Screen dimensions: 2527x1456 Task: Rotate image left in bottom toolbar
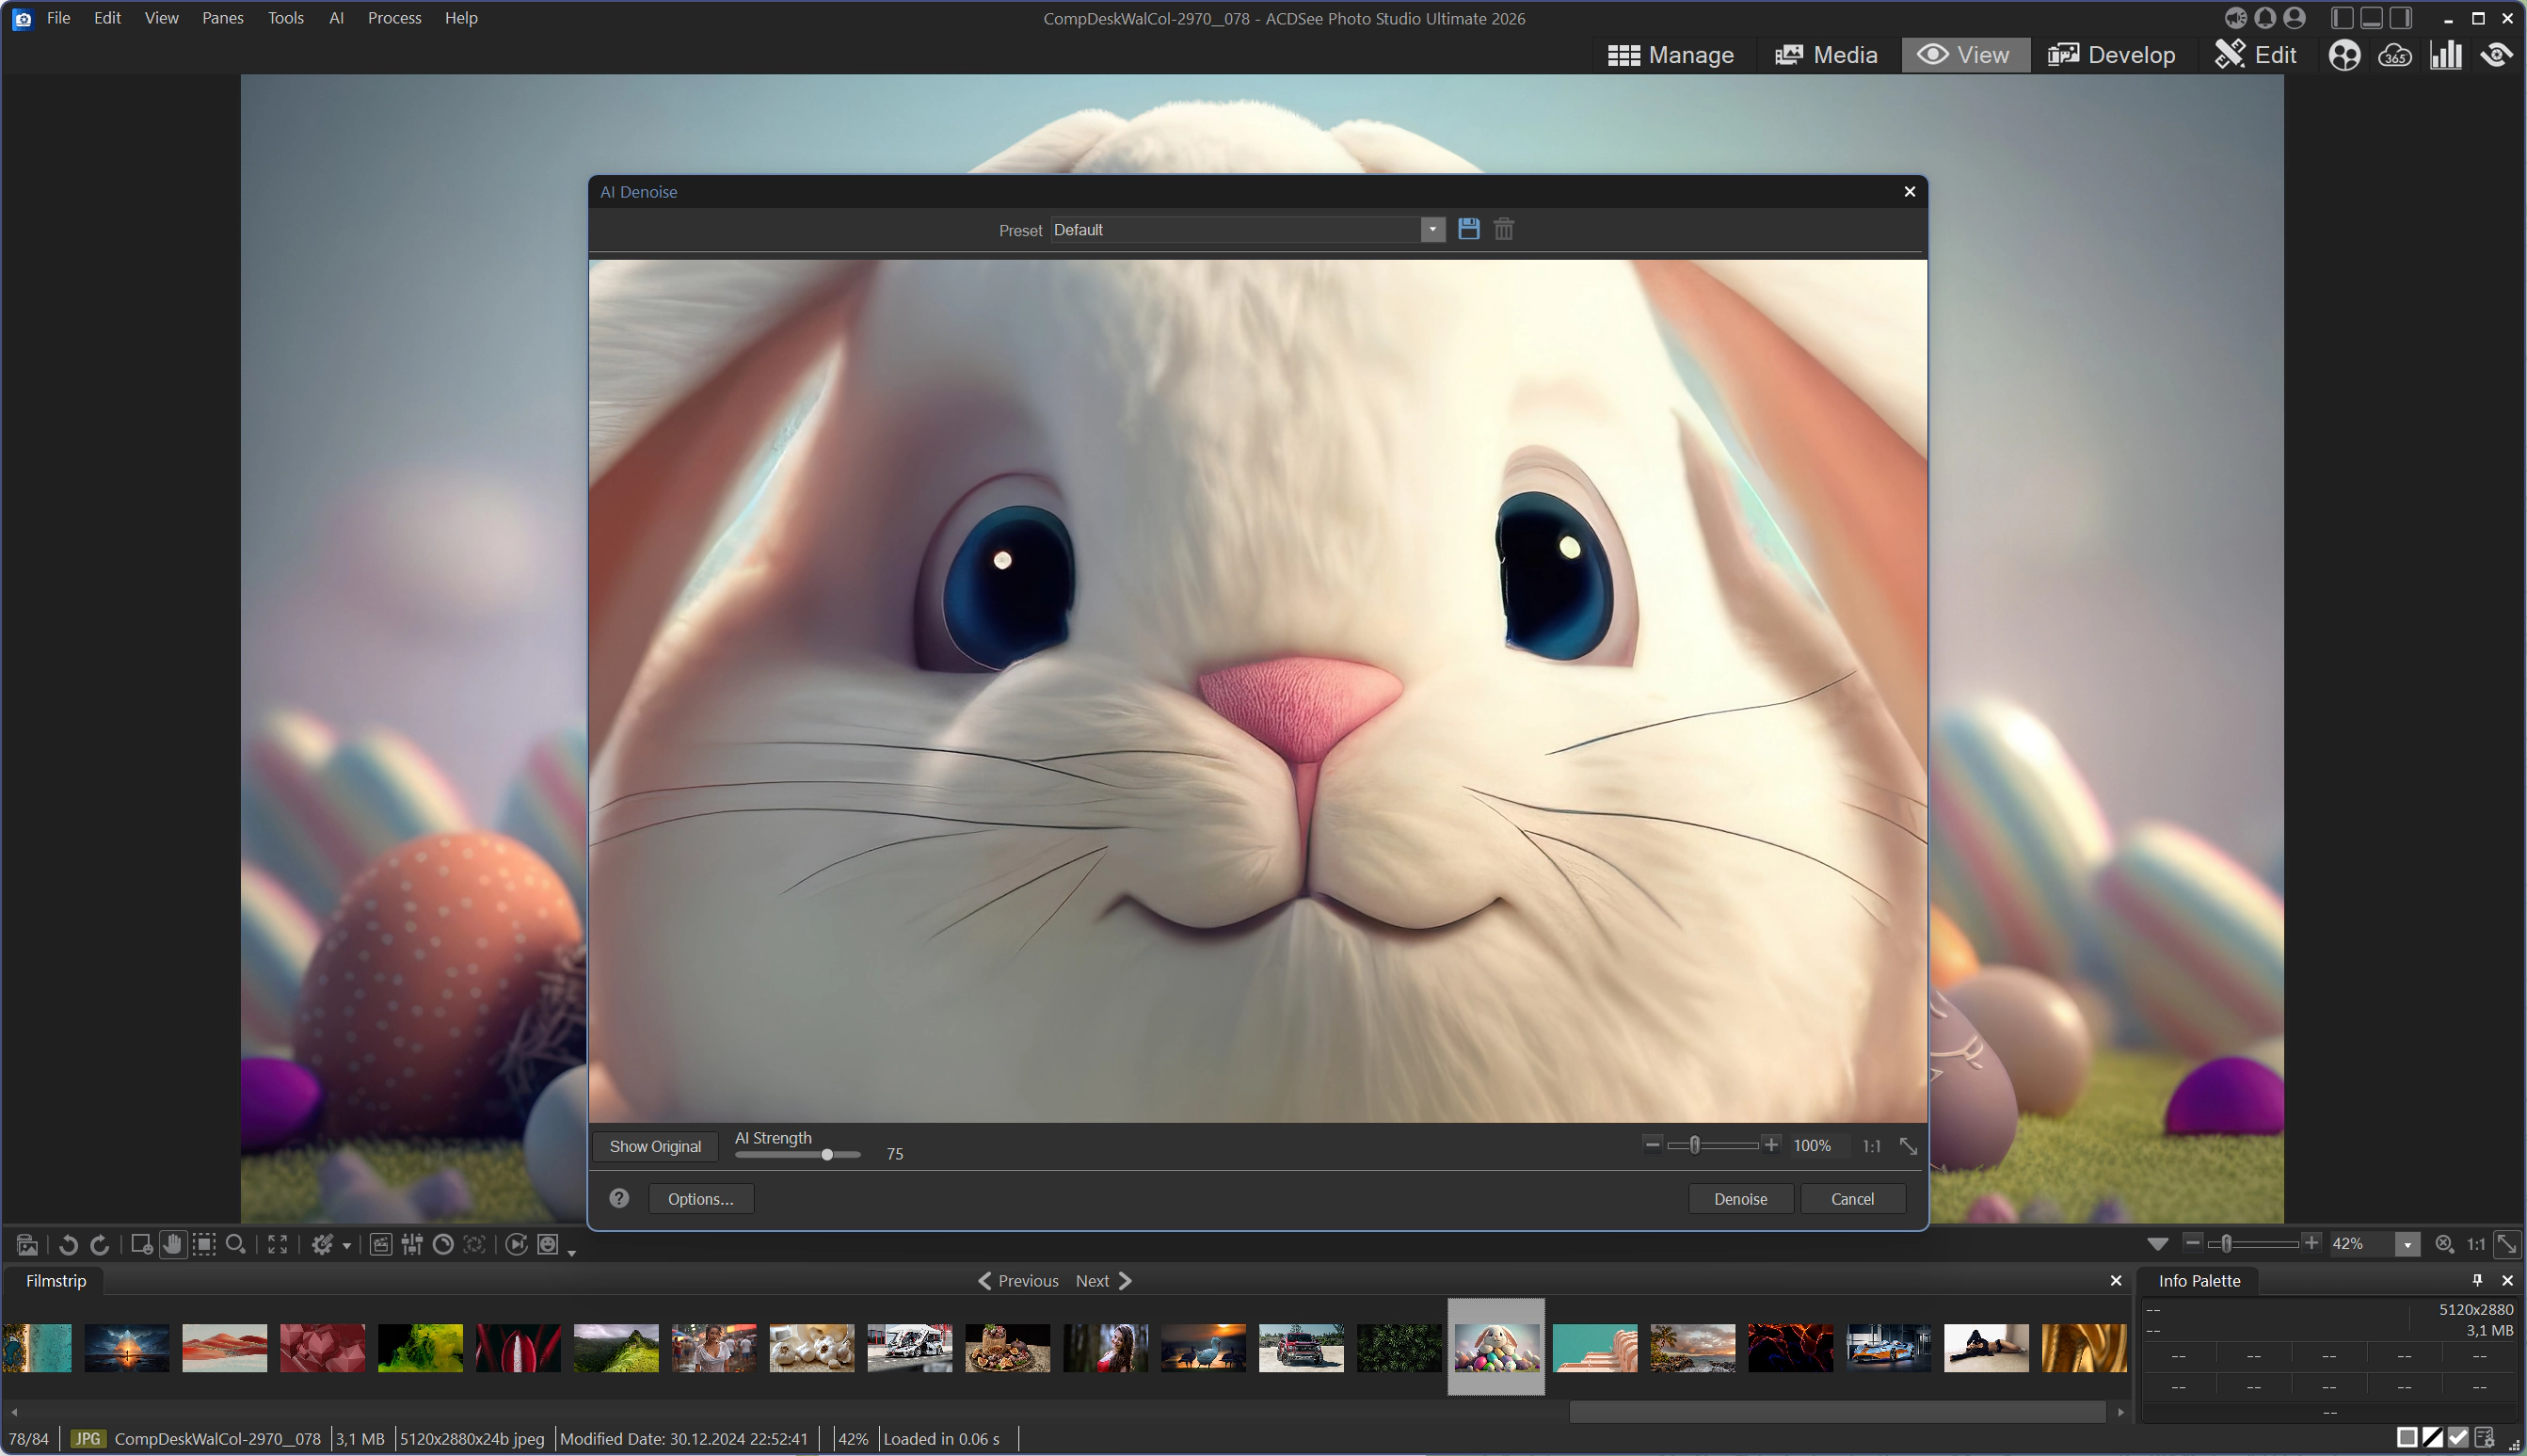pos(68,1244)
